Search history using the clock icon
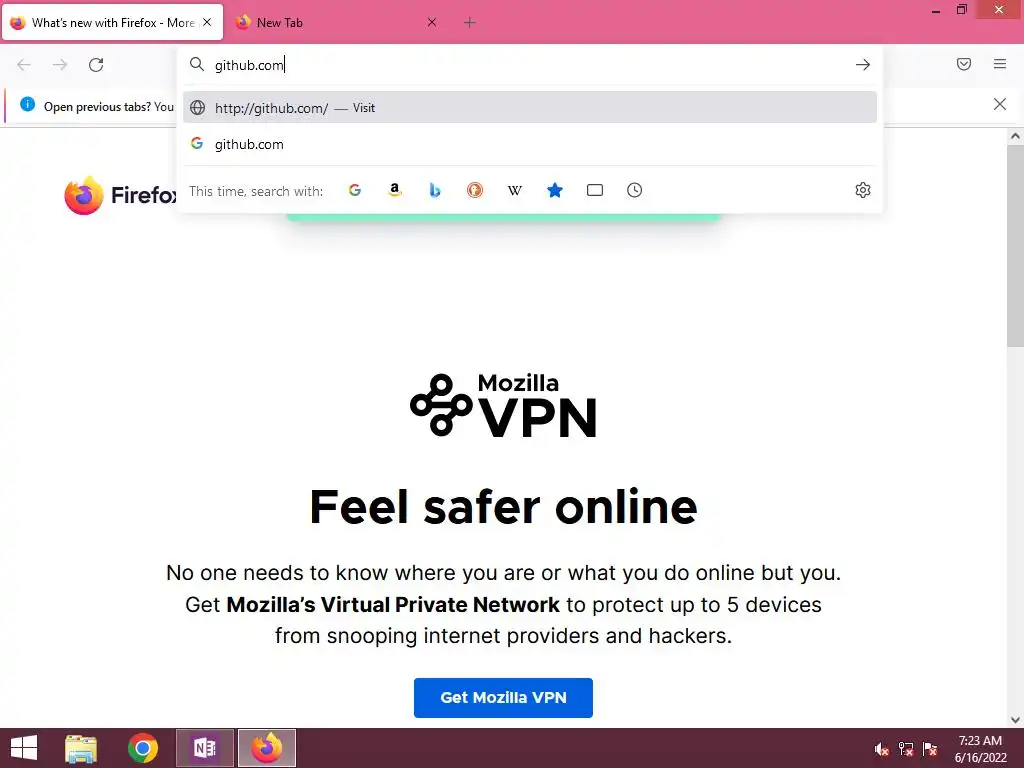Viewport: 1024px width, 768px height. pyautogui.click(x=635, y=190)
